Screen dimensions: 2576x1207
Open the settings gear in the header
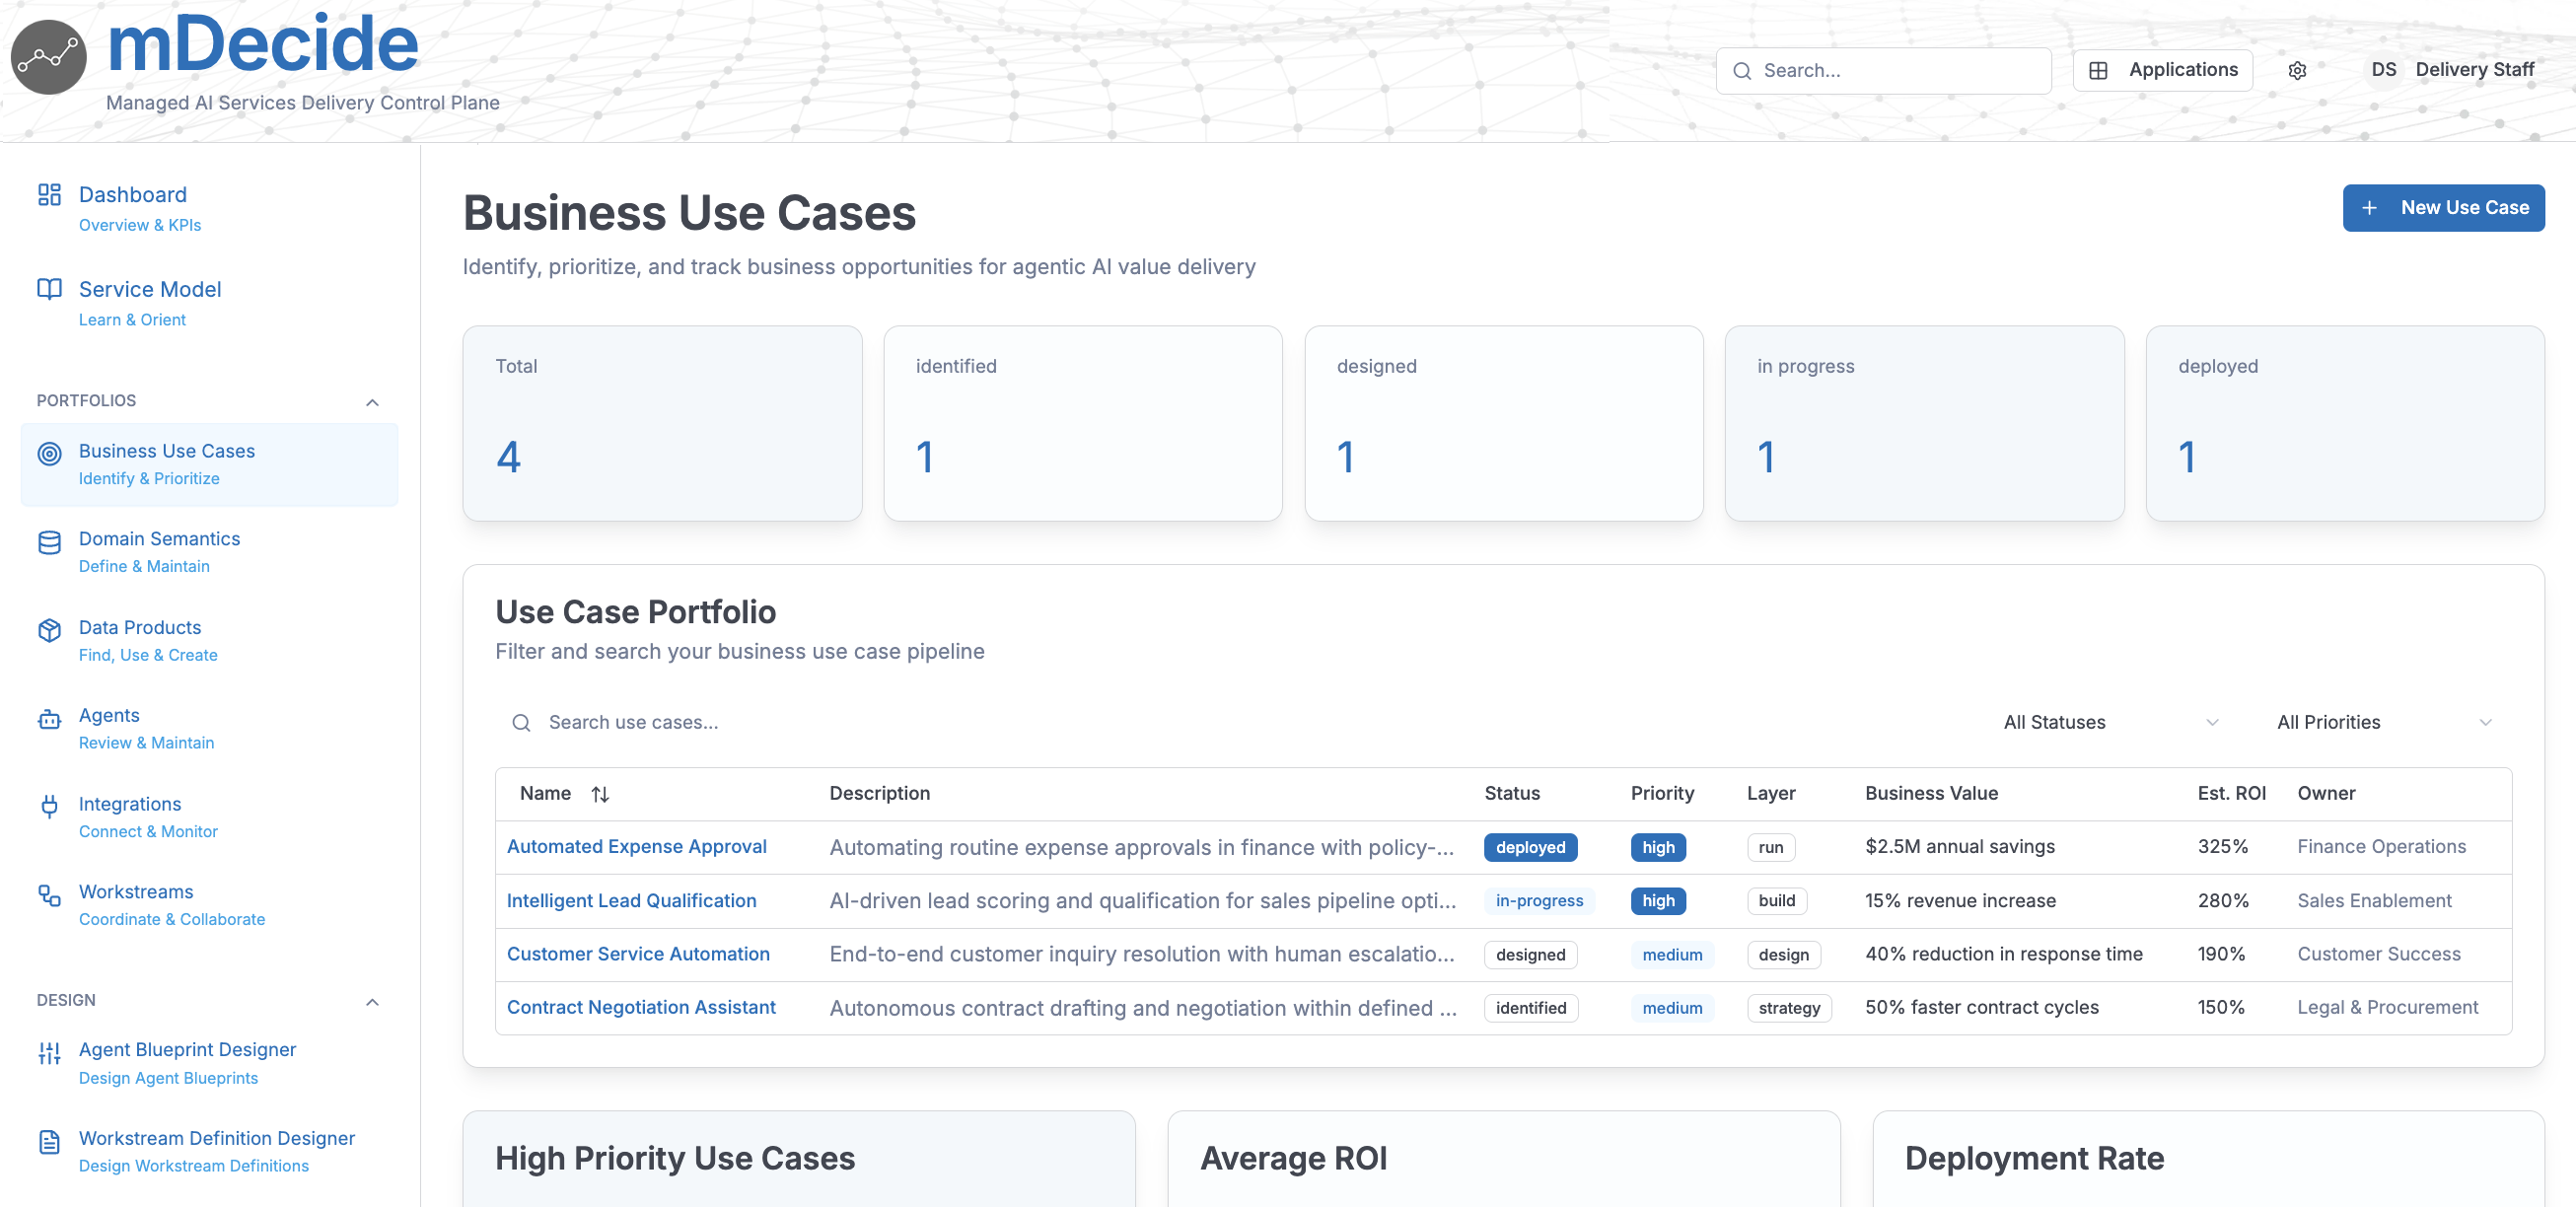coord(2297,70)
